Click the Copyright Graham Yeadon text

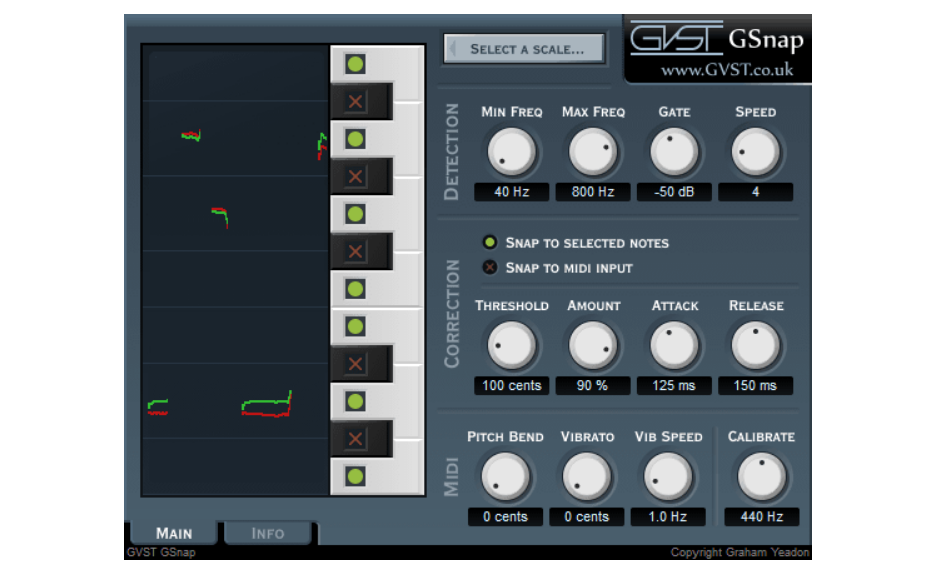pos(740,552)
